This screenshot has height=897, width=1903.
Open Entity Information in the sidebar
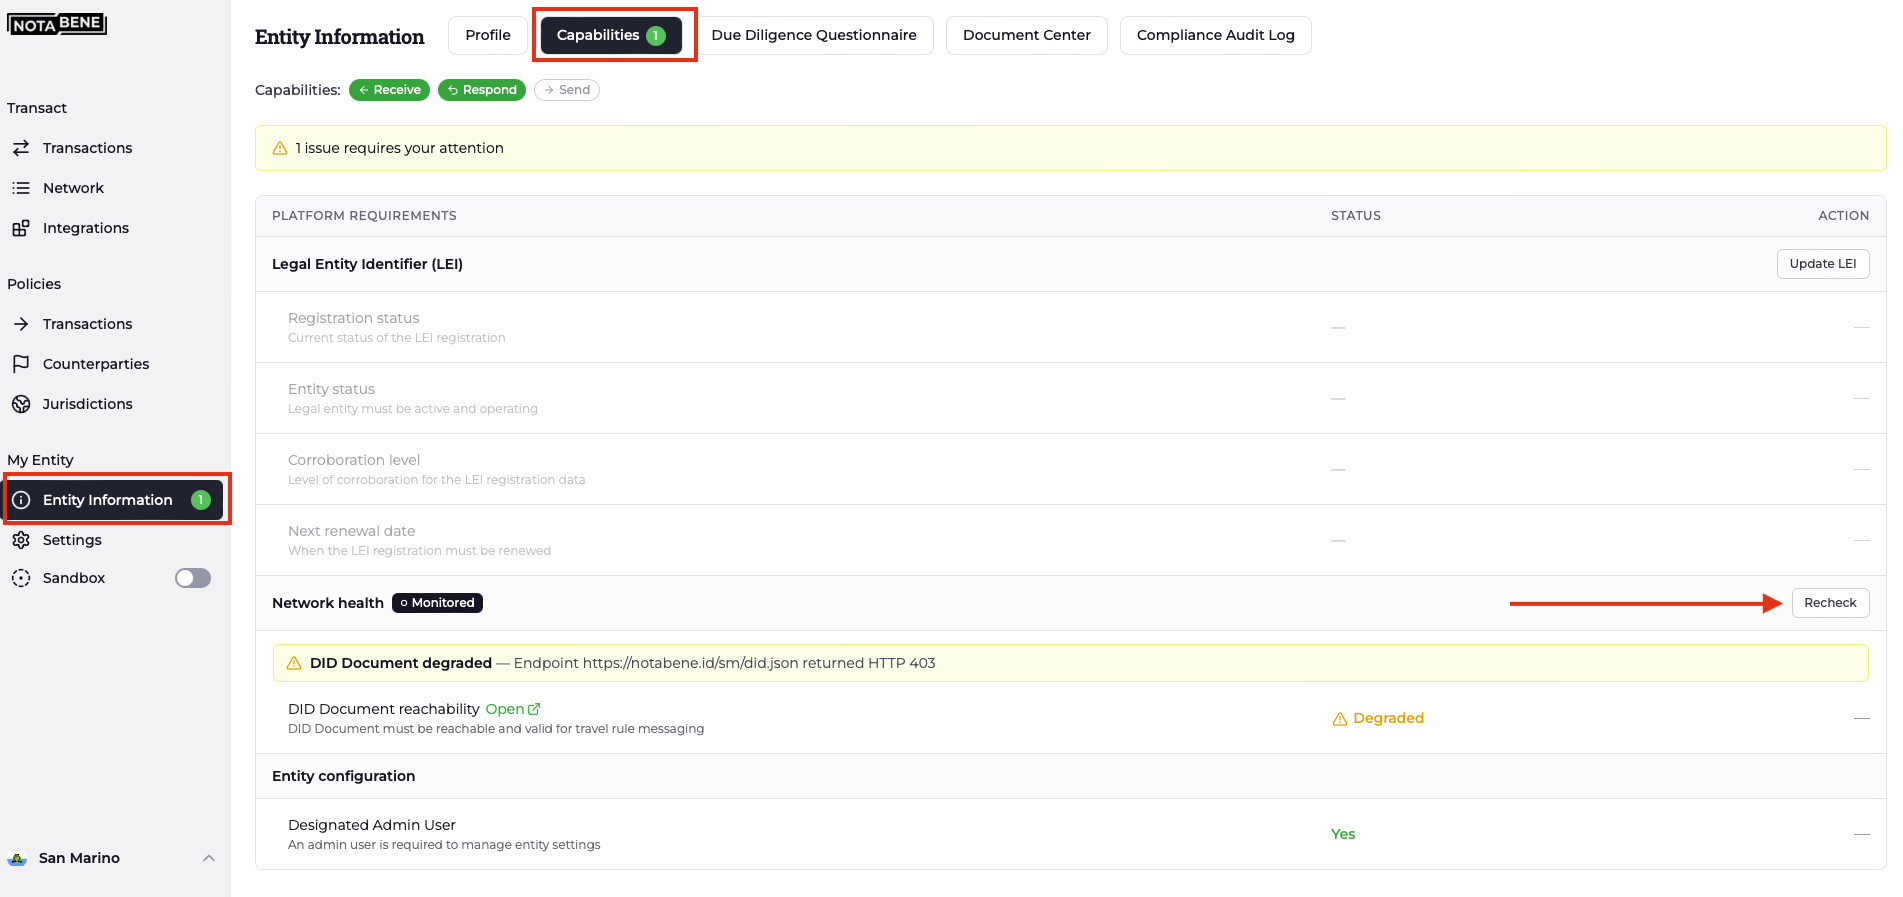113,500
